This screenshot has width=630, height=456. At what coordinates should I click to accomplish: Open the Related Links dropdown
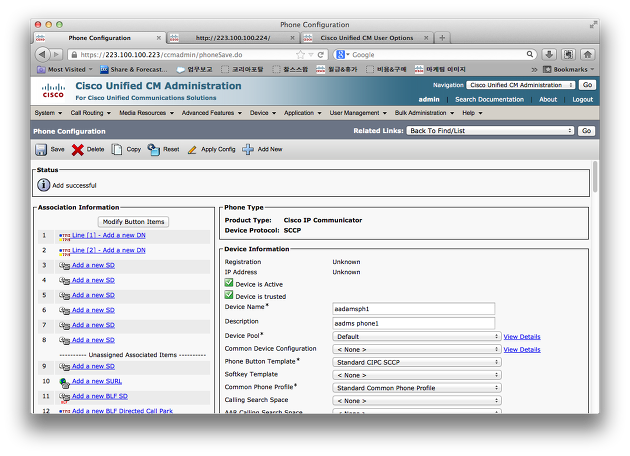point(490,131)
